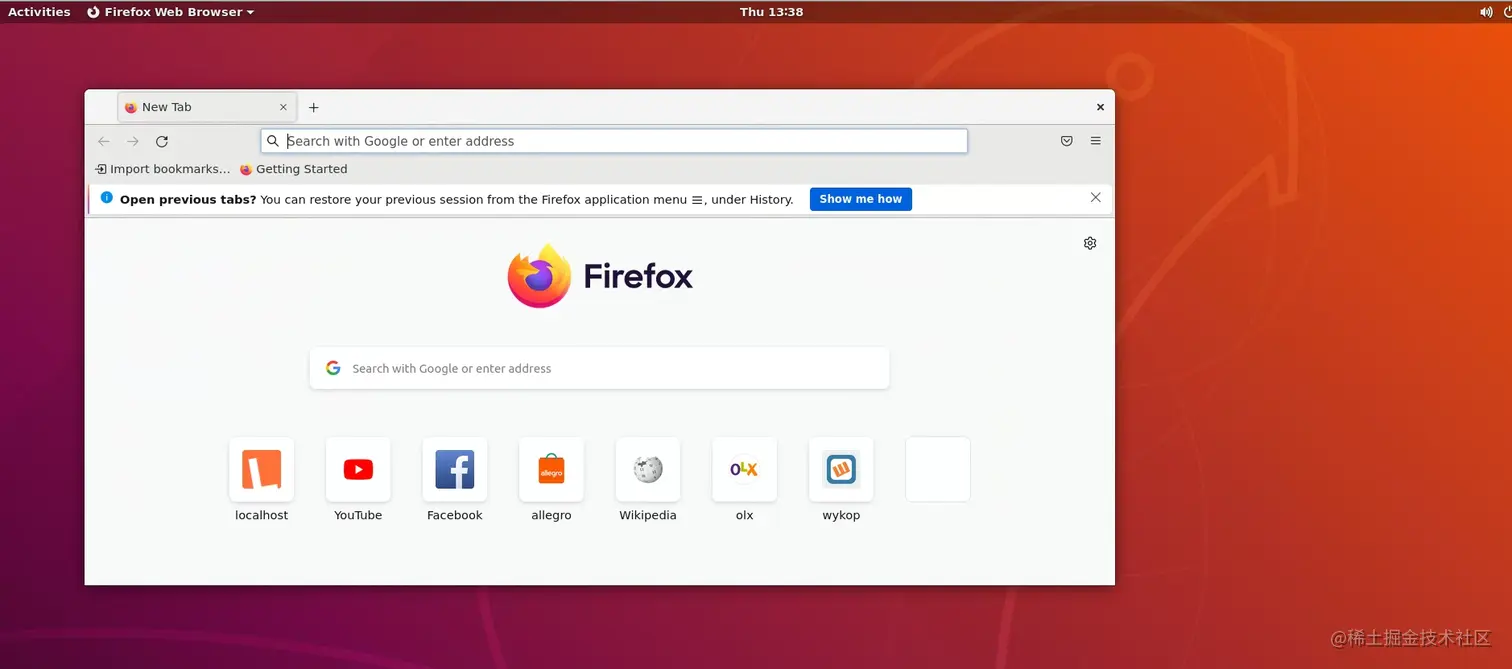Click the empty shortcut tile placeholder
The height and width of the screenshot is (669, 1512).
[x=938, y=469]
